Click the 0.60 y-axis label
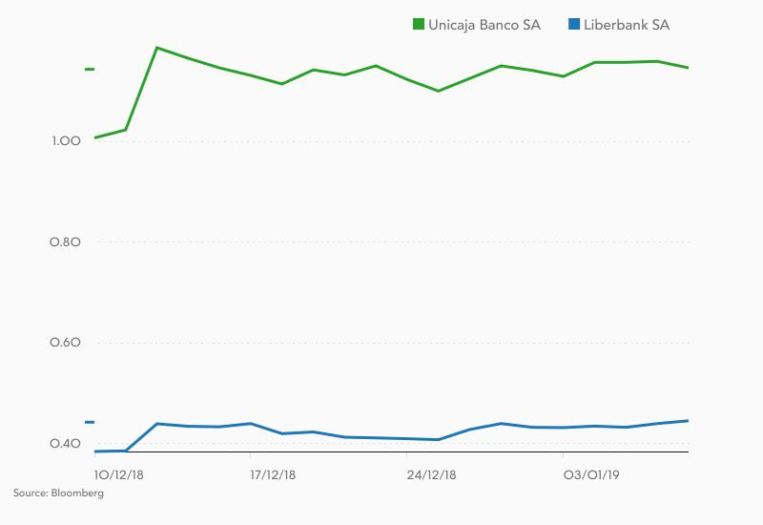Screen dimensions: 763x525 [65, 343]
